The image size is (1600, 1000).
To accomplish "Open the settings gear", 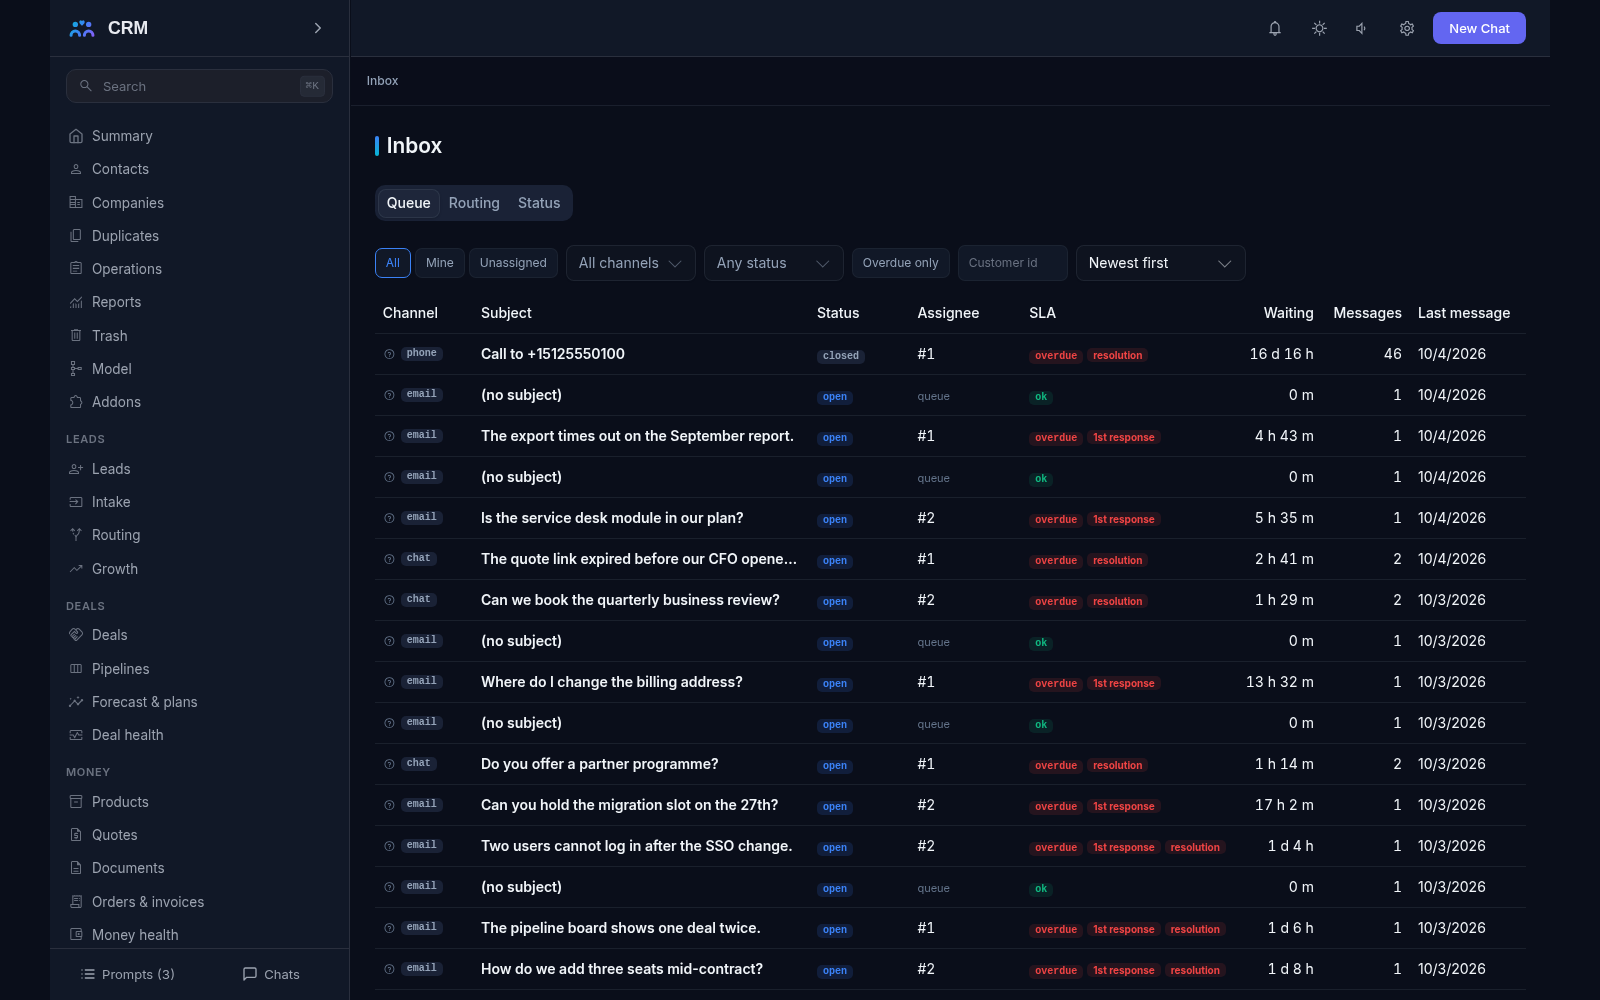I will pos(1407,28).
